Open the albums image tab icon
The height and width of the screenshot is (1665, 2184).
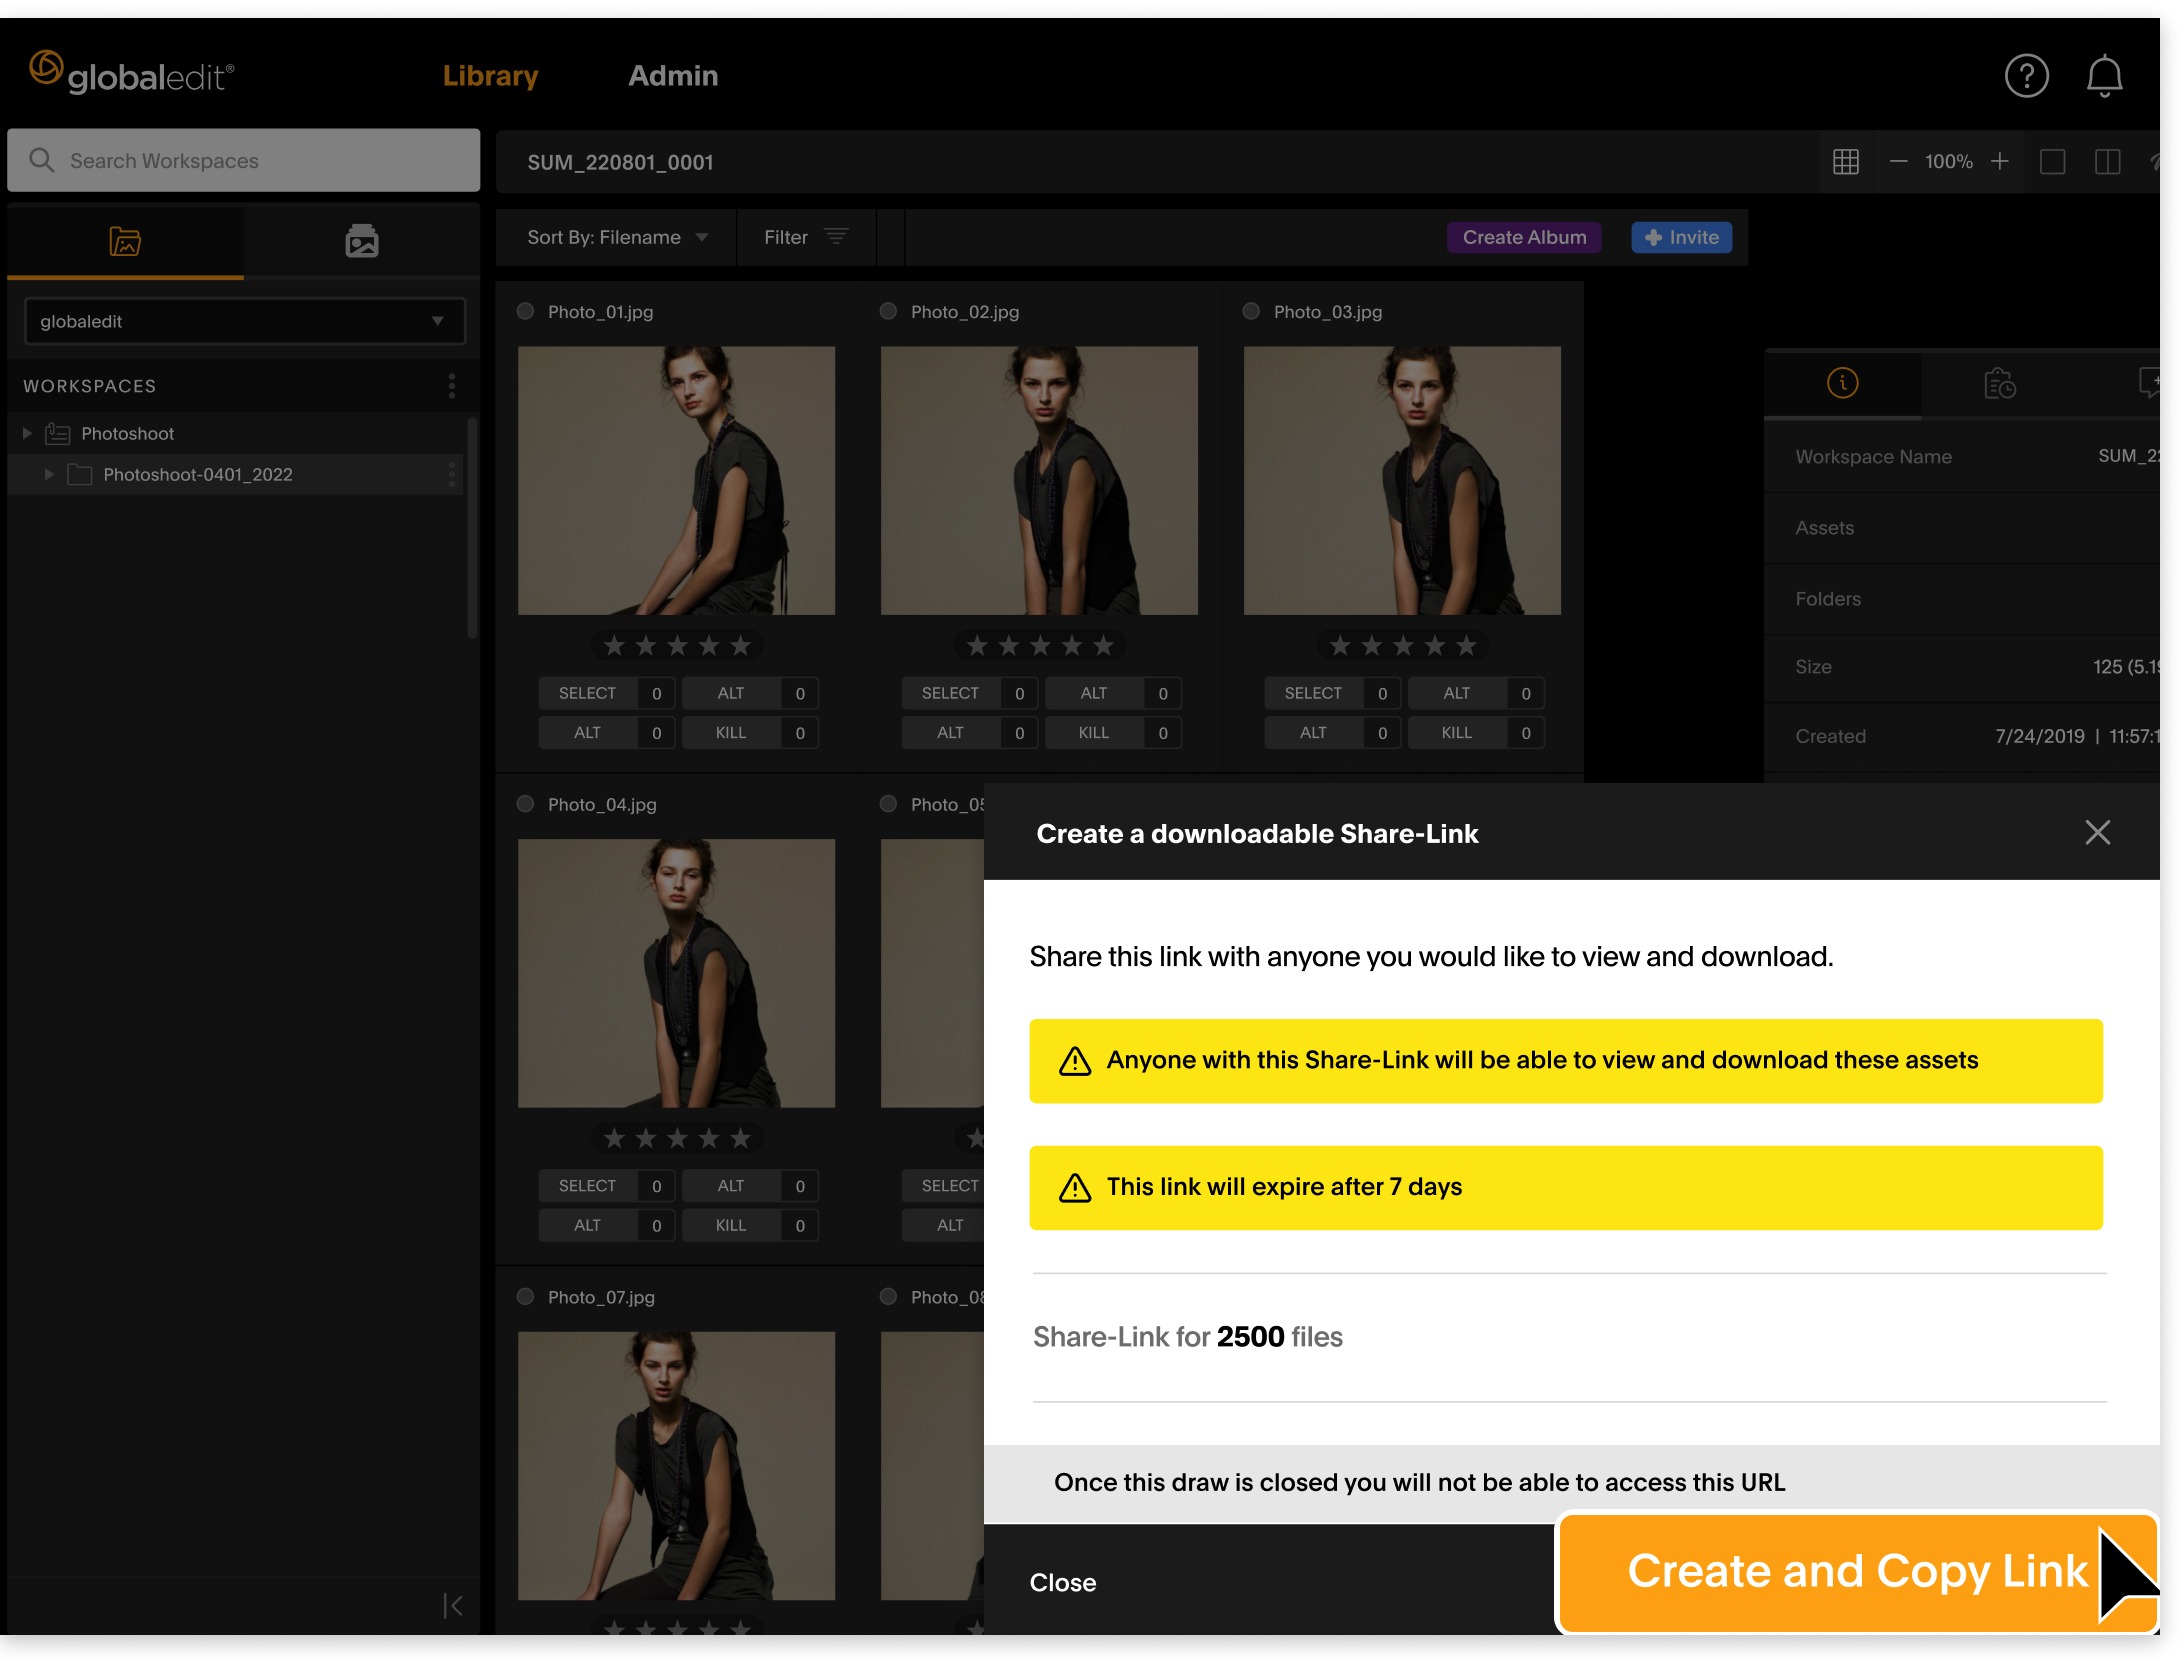click(x=362, y=241)
